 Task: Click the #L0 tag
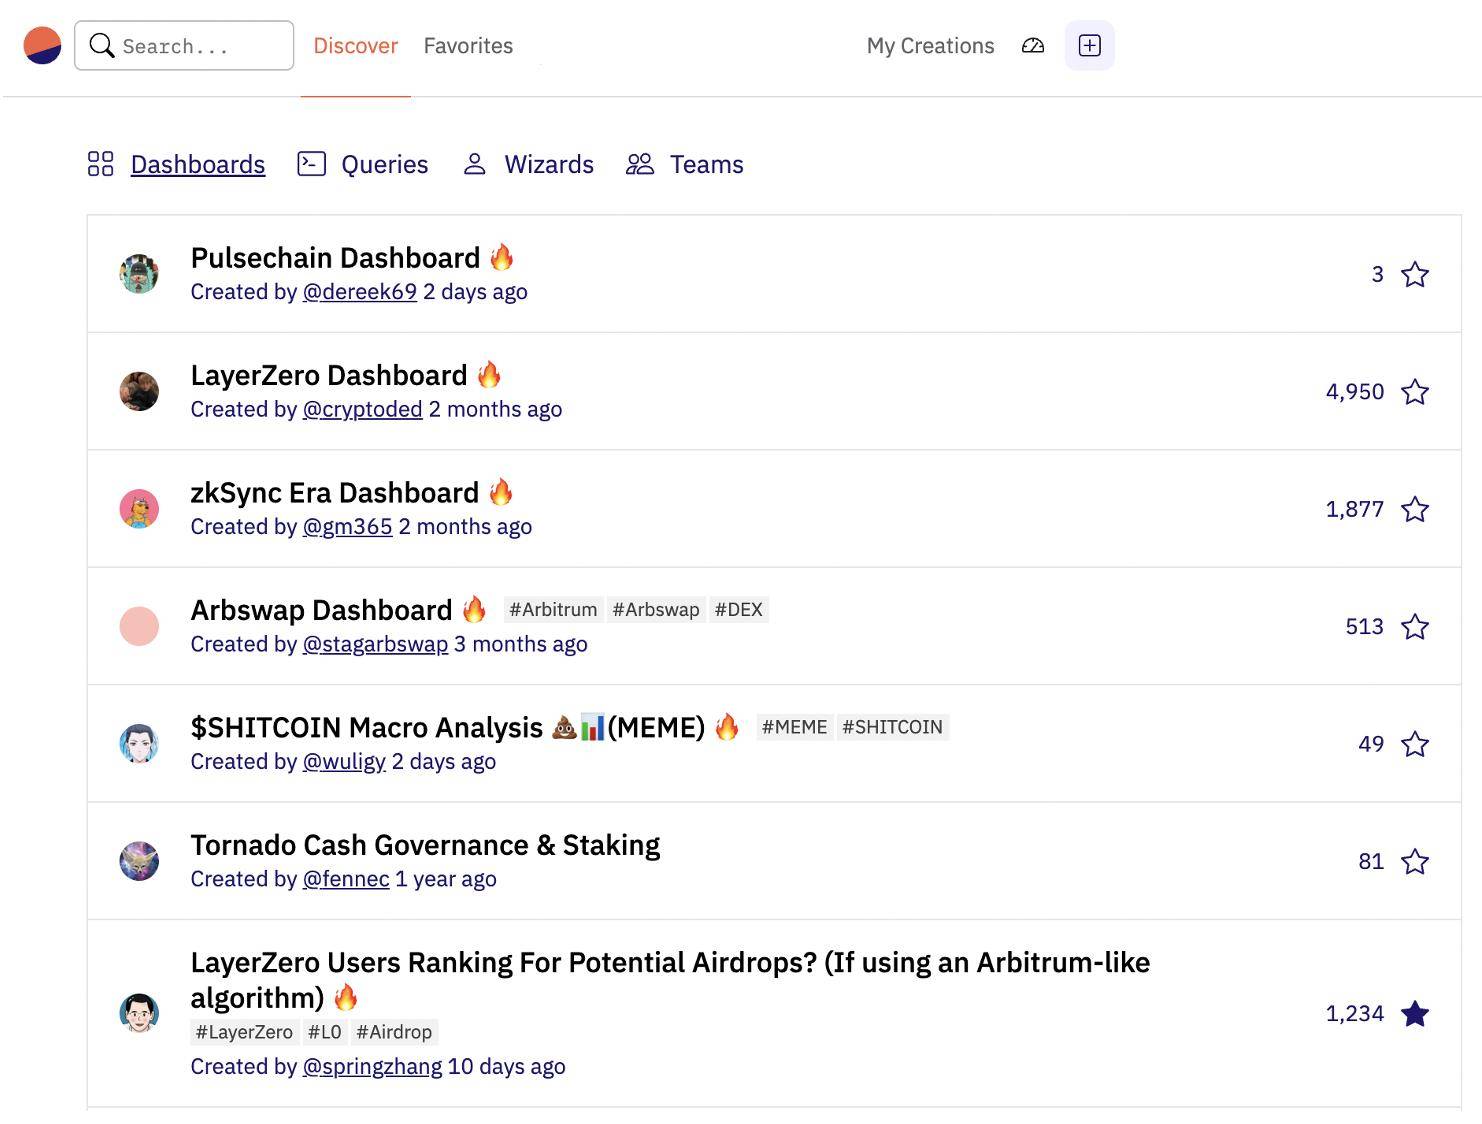click(325, 1032)
